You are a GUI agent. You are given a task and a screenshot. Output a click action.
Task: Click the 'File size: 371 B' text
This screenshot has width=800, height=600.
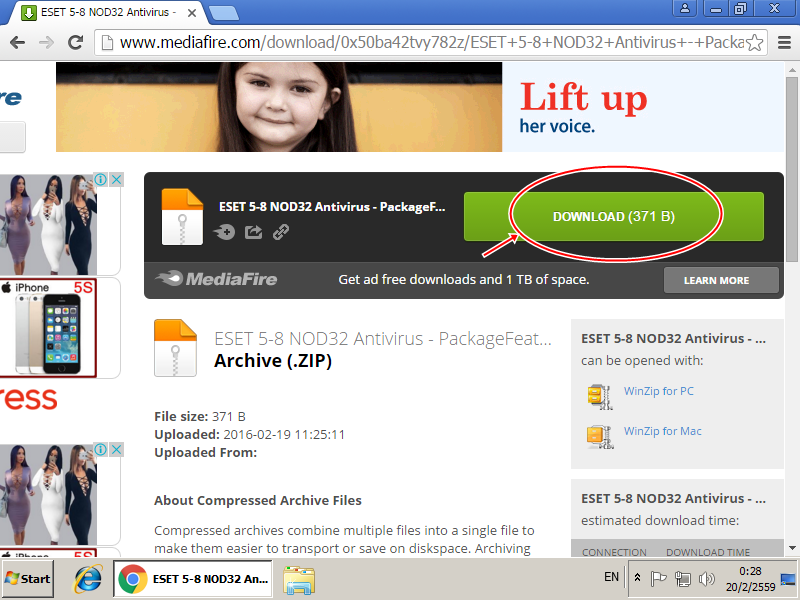(200, 417)
